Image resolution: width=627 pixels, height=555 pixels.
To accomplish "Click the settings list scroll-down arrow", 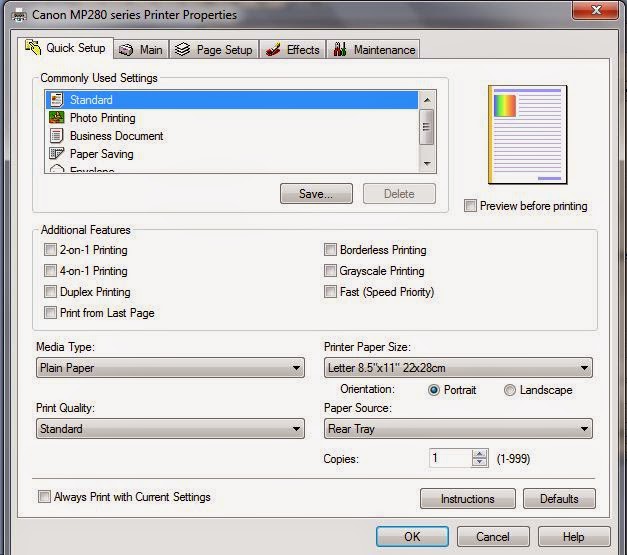I will 427,164.
